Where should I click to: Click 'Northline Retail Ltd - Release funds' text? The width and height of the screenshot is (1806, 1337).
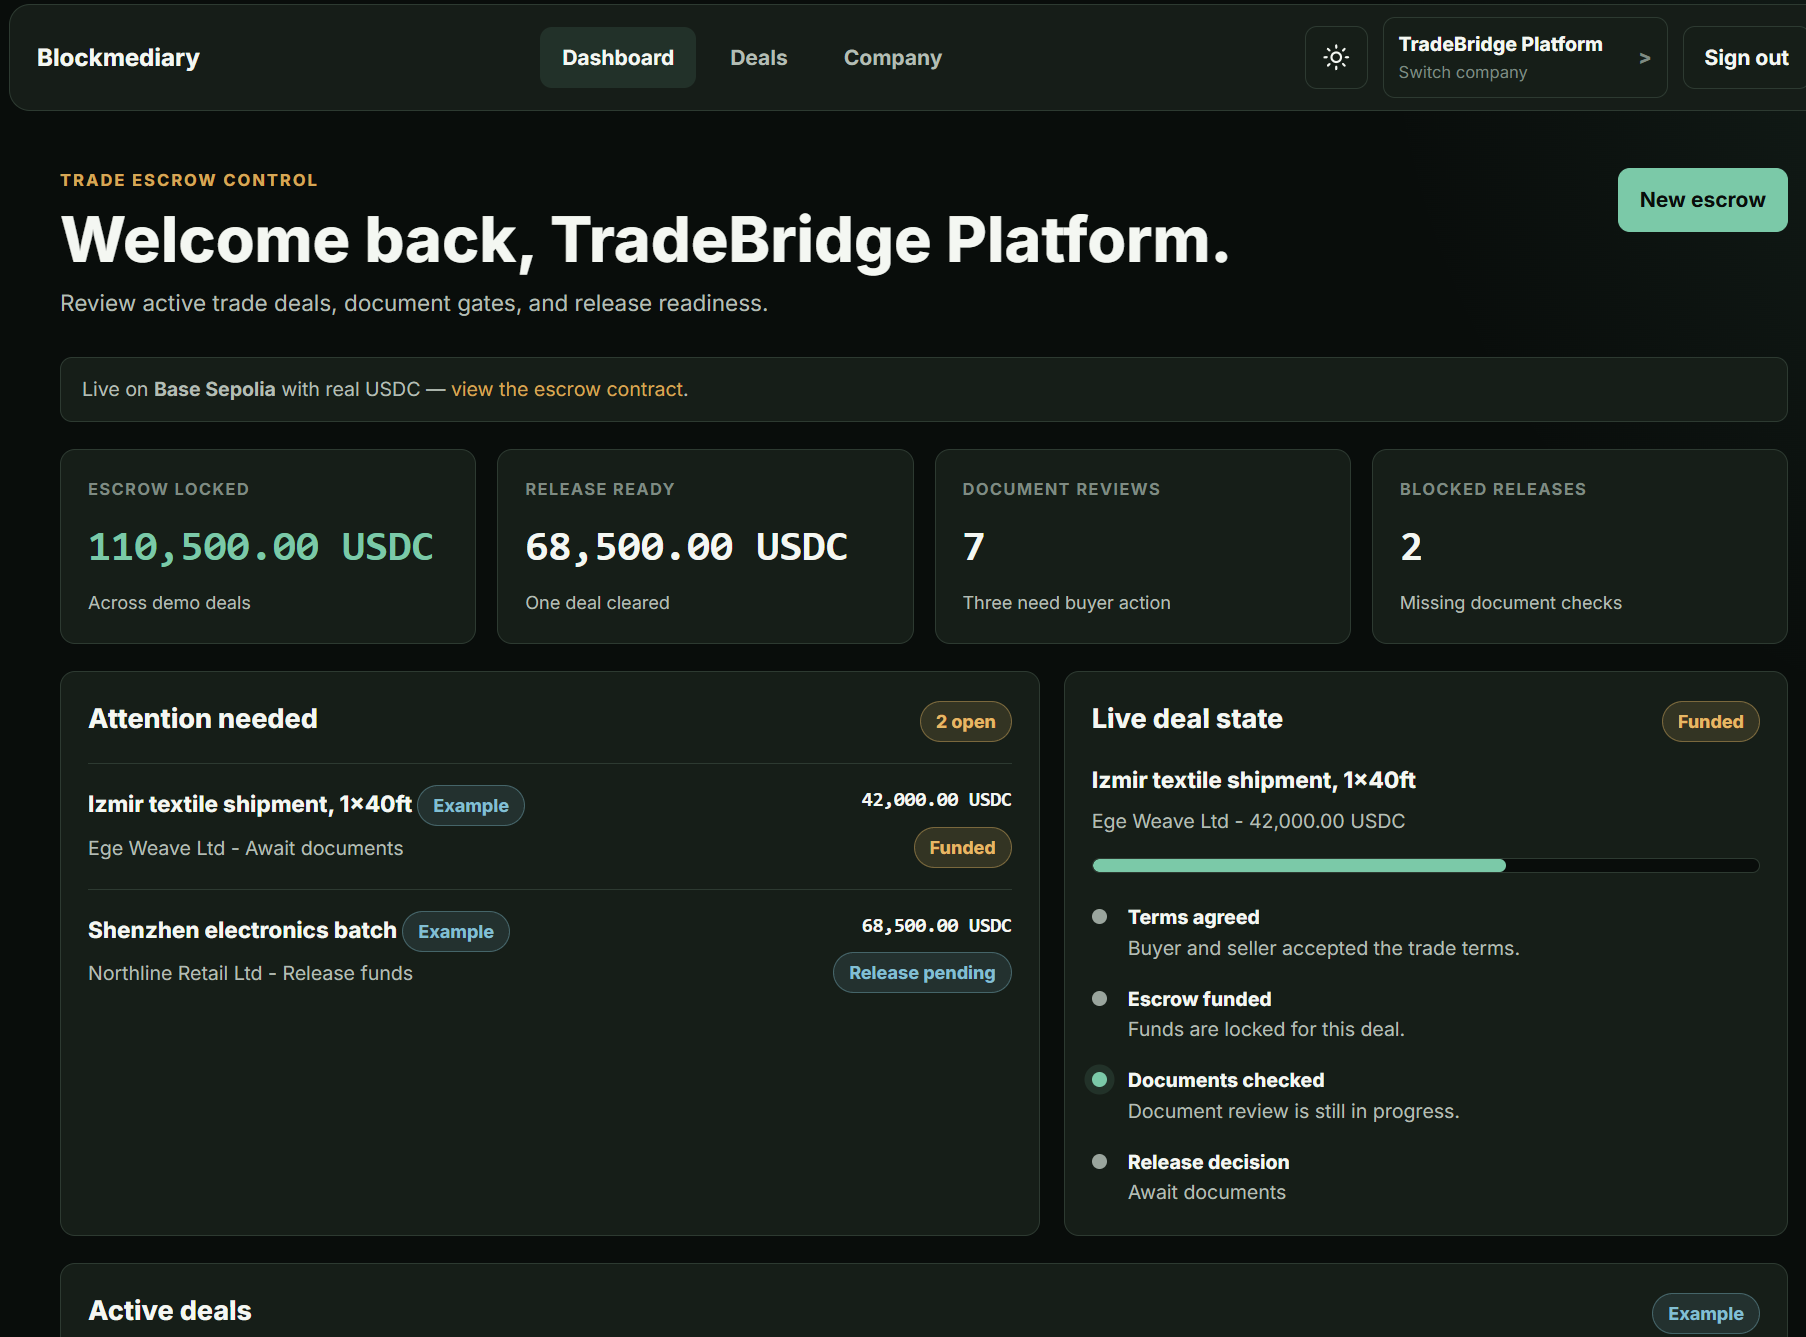pos(250,973)
